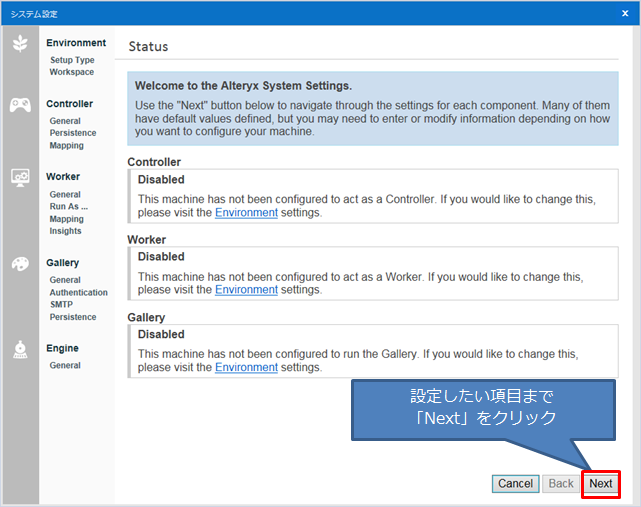Click the Next button
This screenshot has height=507, width=641.
pos(600,484)
